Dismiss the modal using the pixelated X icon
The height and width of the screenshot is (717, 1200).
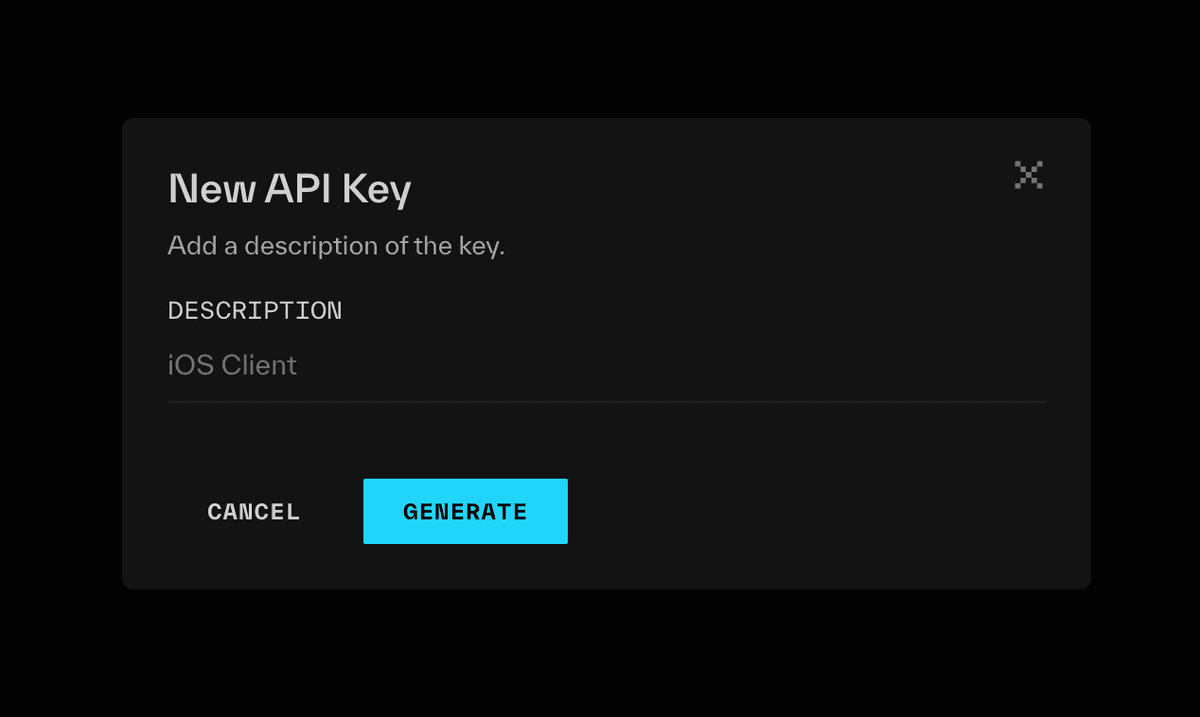tap(1028, 175)
